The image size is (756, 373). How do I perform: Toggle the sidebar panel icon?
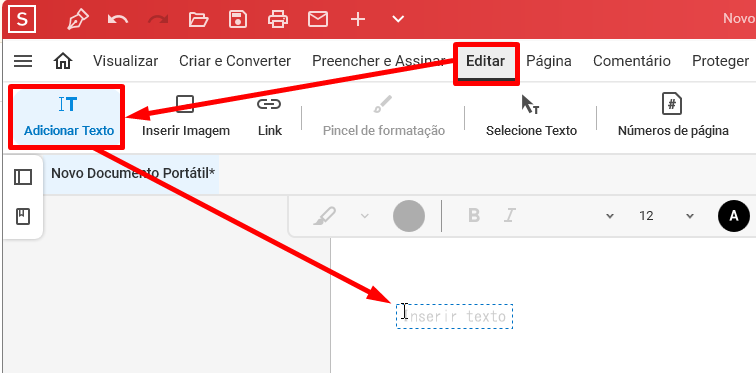click(23, 177)
